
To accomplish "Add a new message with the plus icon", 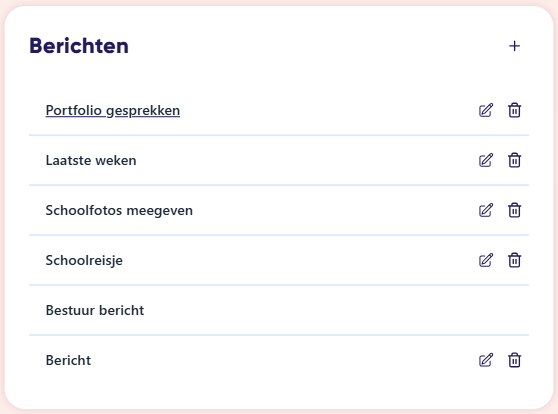I will [x=514, y=46].
